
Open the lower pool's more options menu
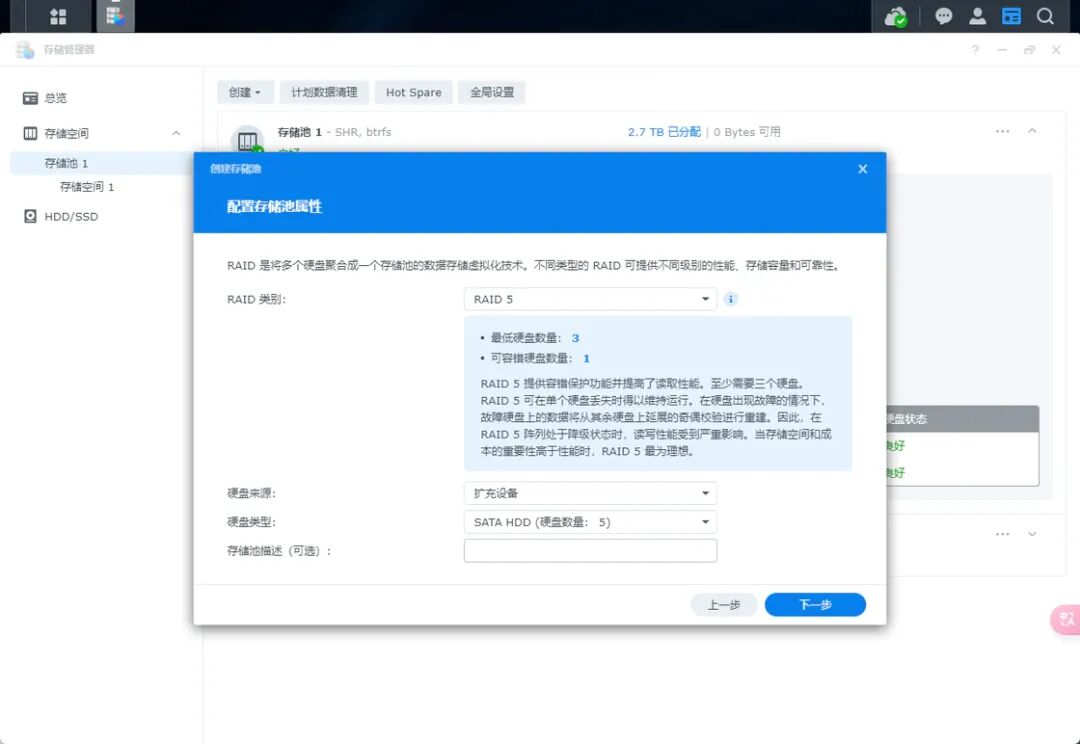1002,534
